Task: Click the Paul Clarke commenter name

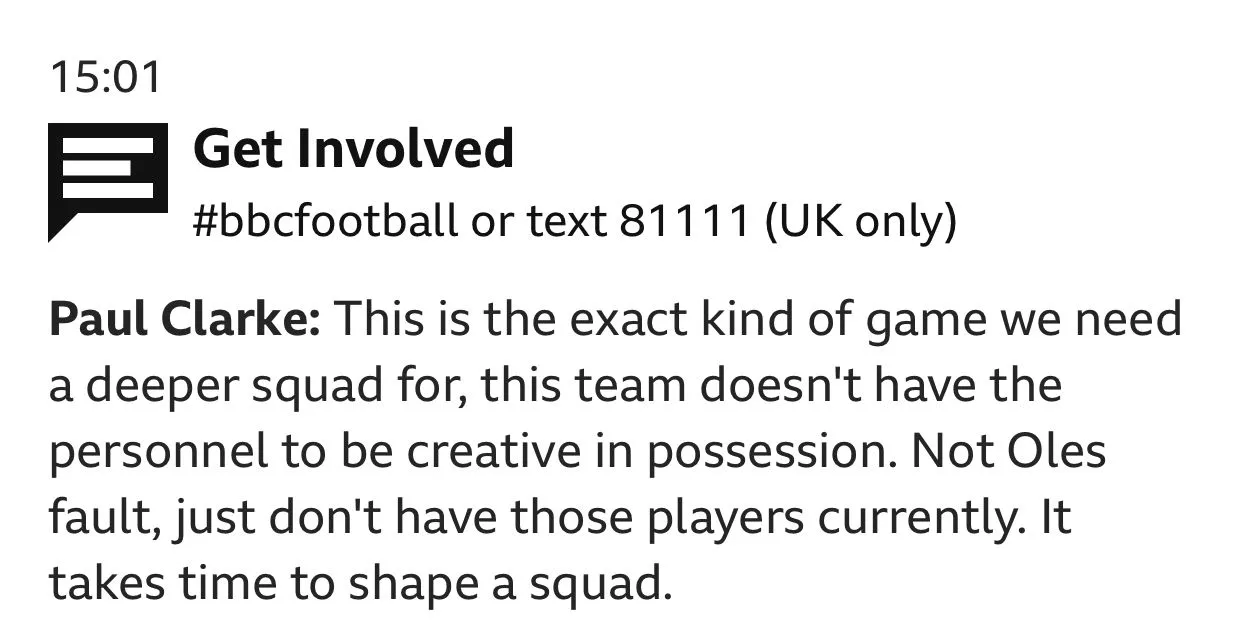Action: pyautogui.click(x=185, y=321)
